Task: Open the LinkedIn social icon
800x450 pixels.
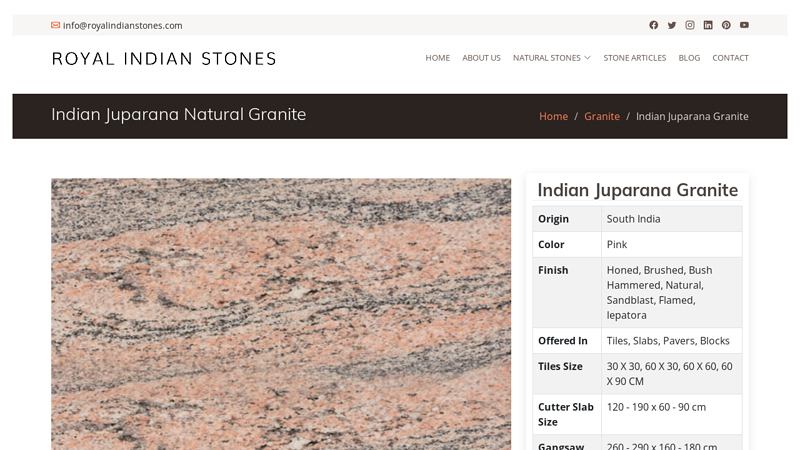Action: click(x=708, y=25)
